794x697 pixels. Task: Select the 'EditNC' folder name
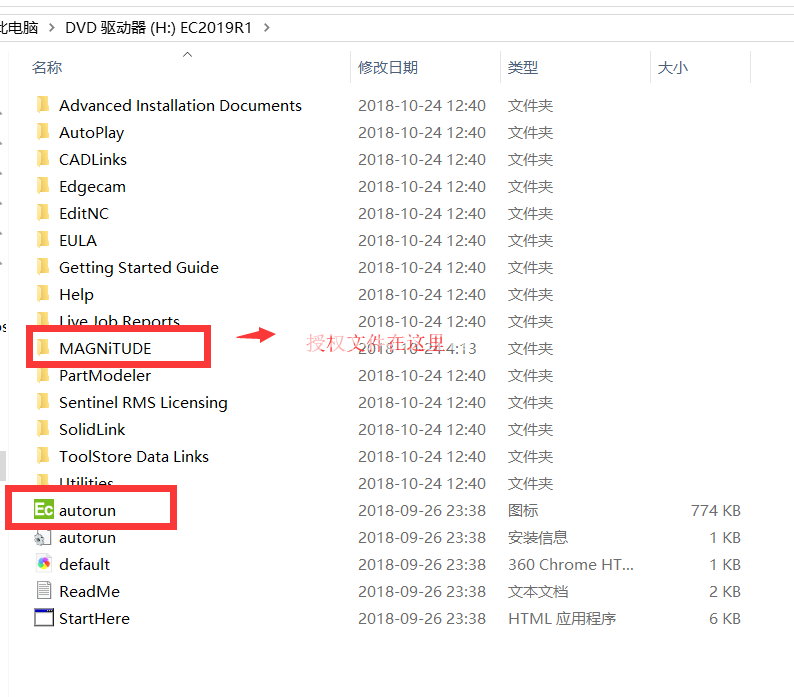(x=84, y=213)
